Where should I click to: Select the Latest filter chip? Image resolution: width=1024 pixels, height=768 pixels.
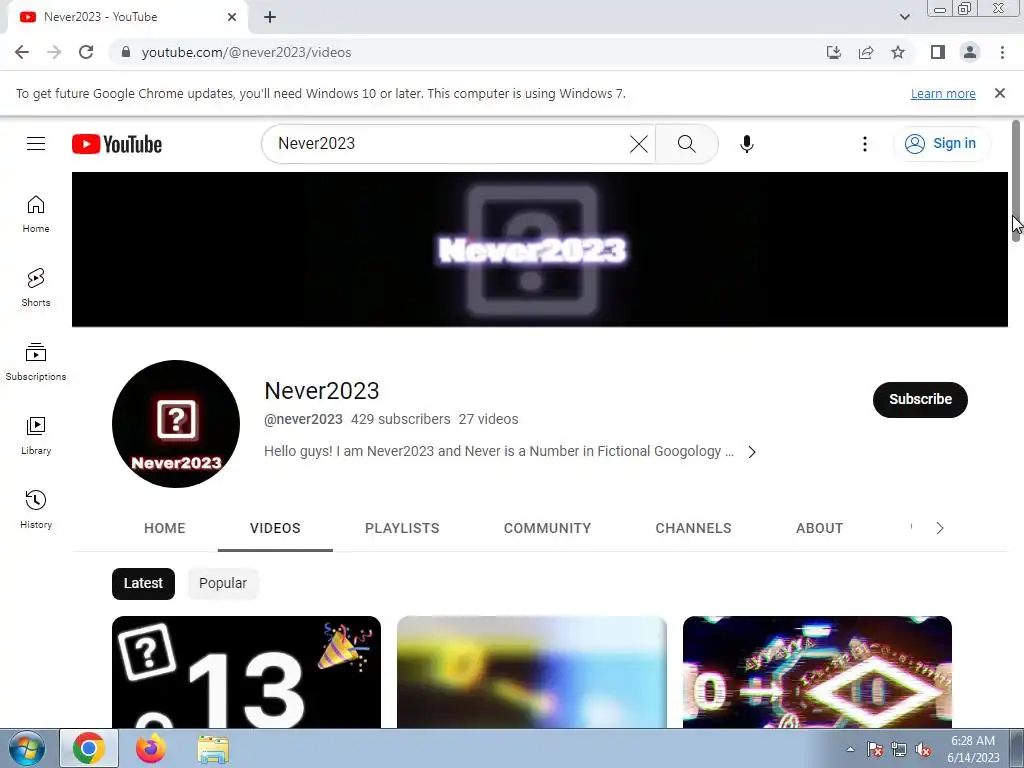click(143, 584)
